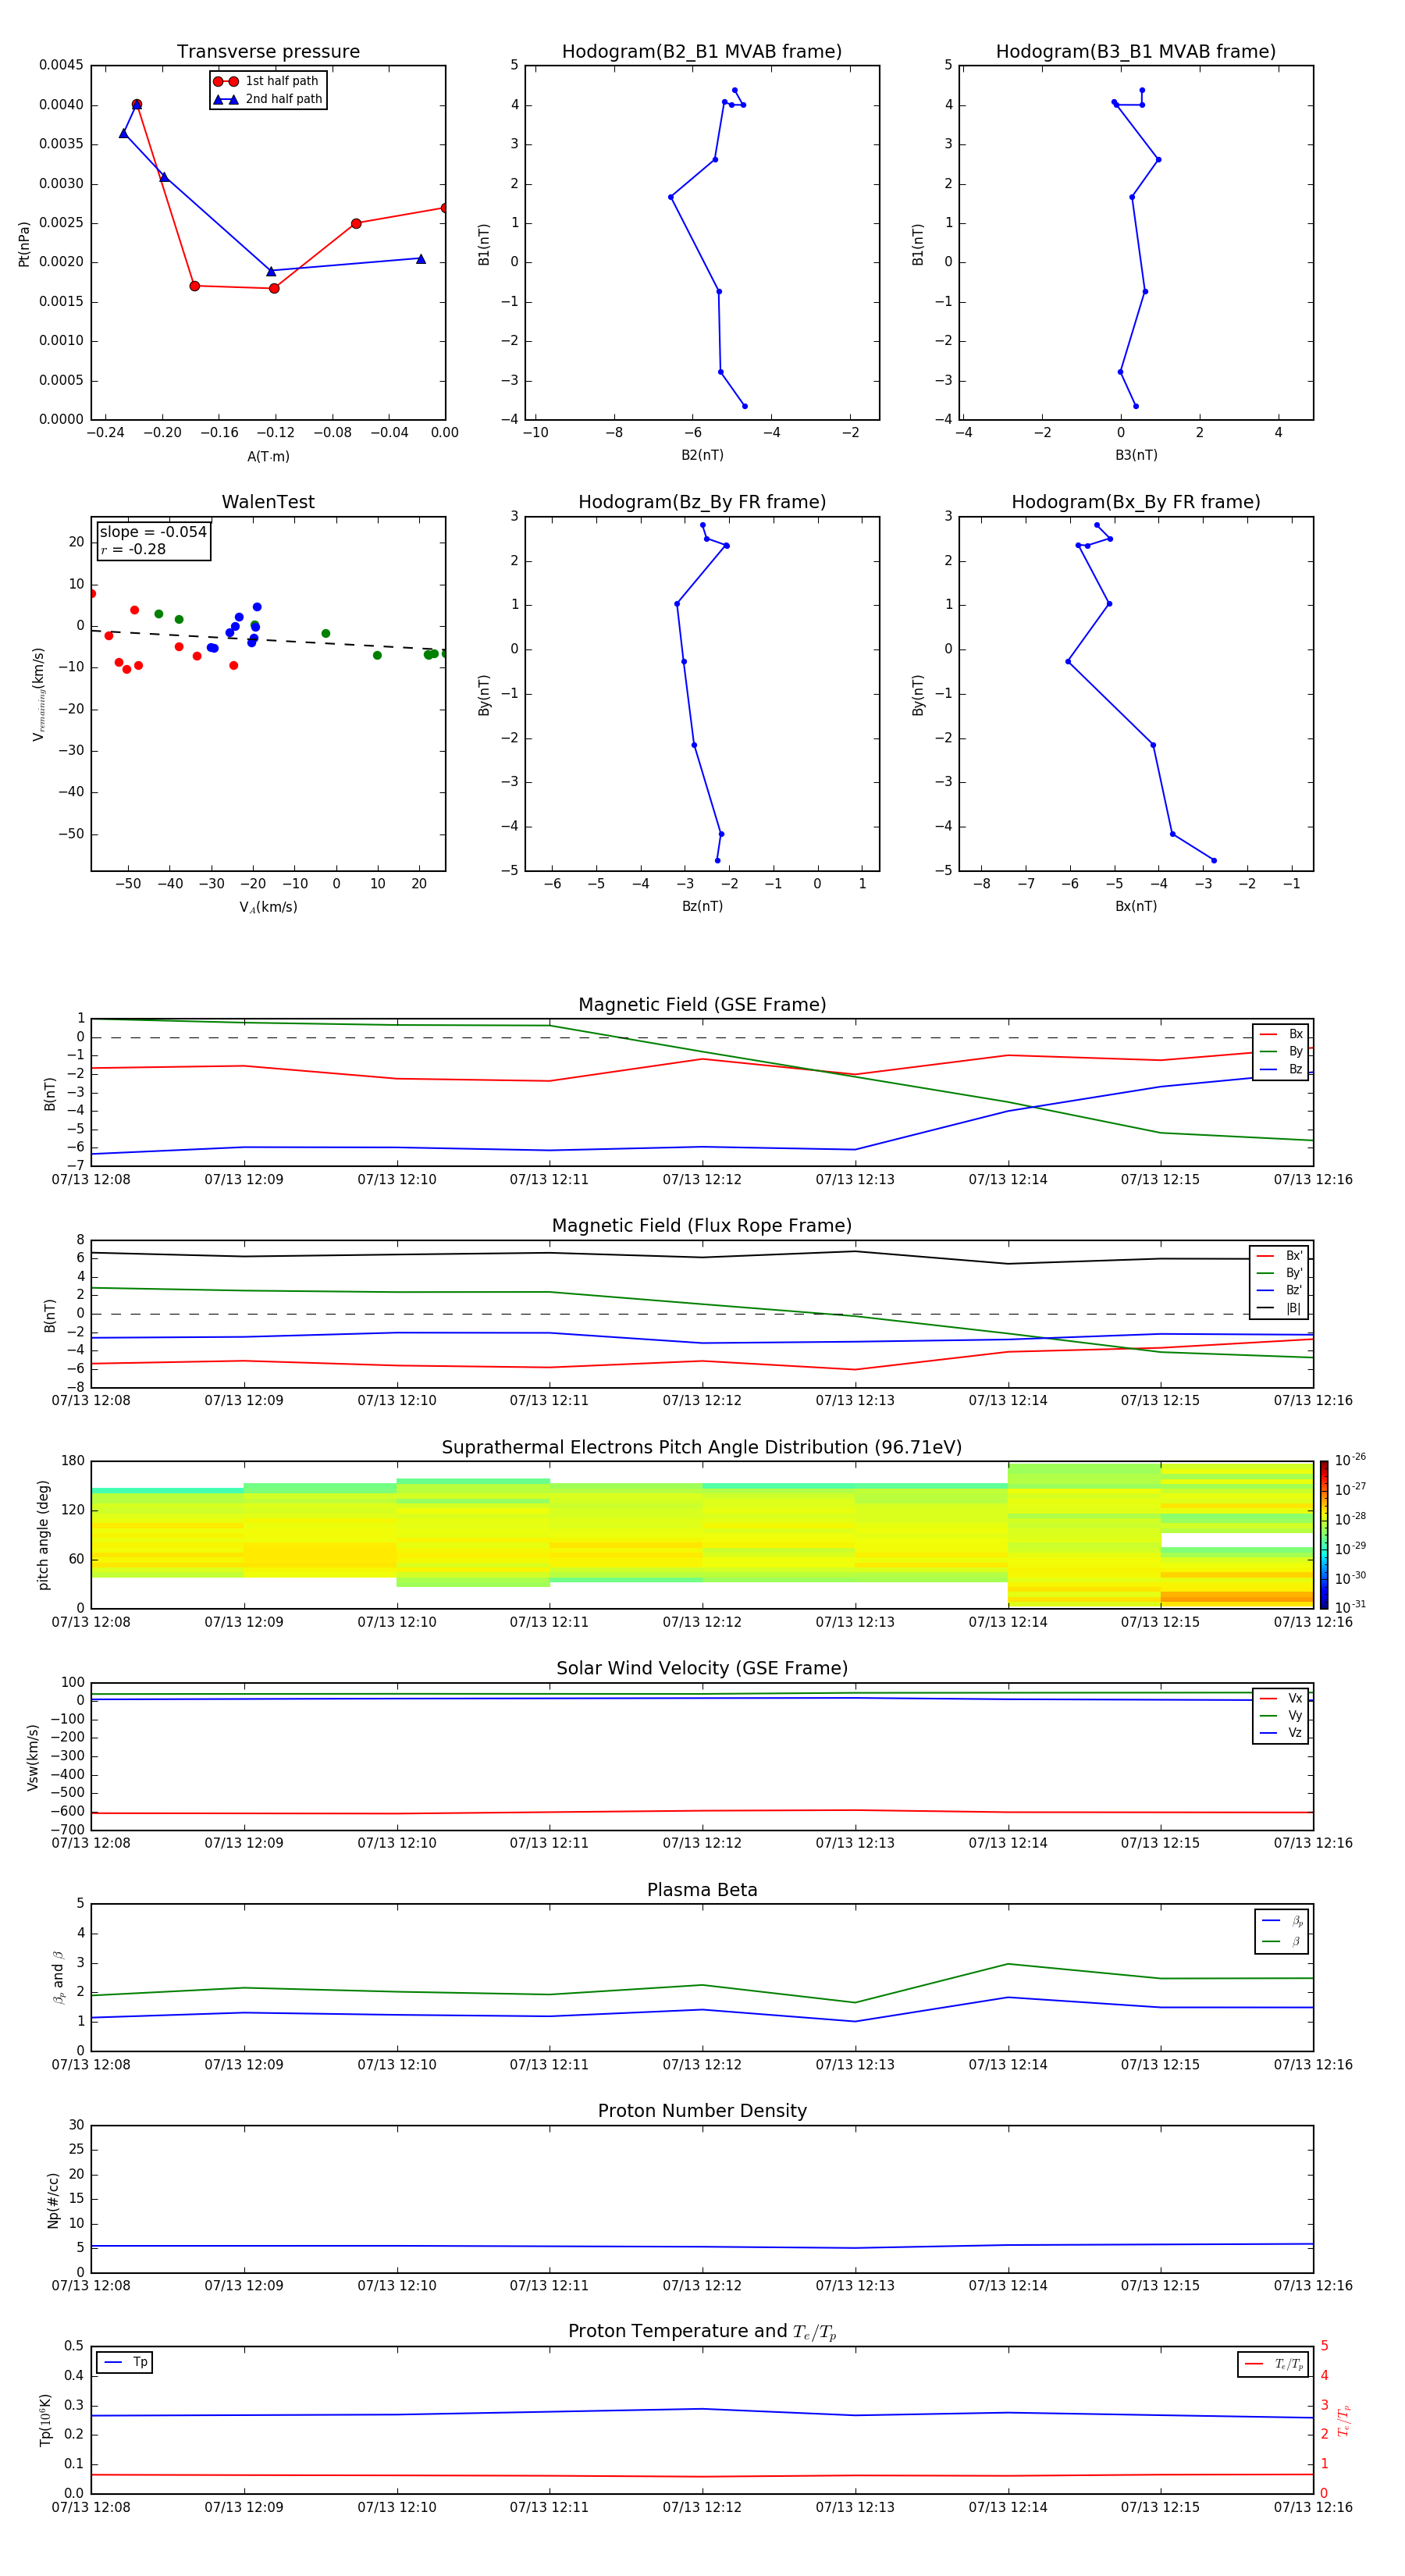The height and width of the screenshot is (2576, 1405).
Task: Click 'Vx' legend entry in velocity plot
Action: pyautogui.click(x=1281, y=1698)
